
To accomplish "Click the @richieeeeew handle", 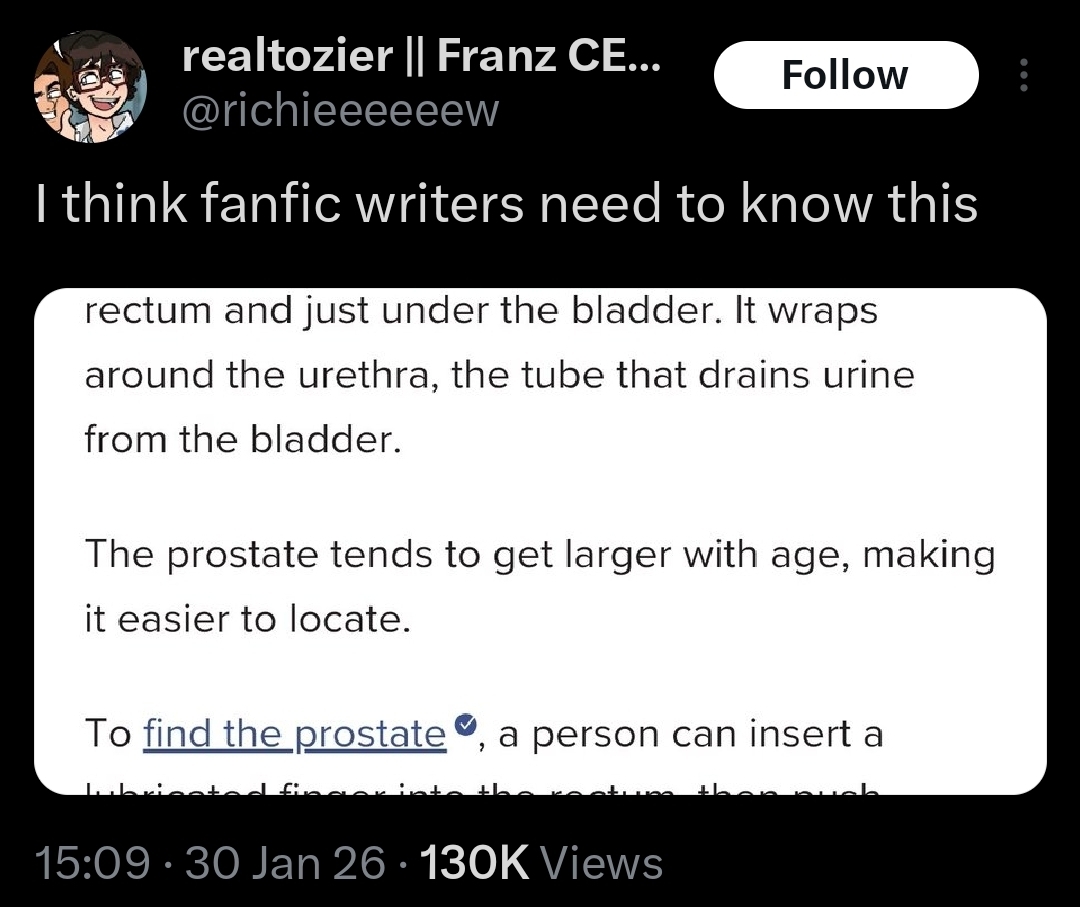I will point(340,110).
